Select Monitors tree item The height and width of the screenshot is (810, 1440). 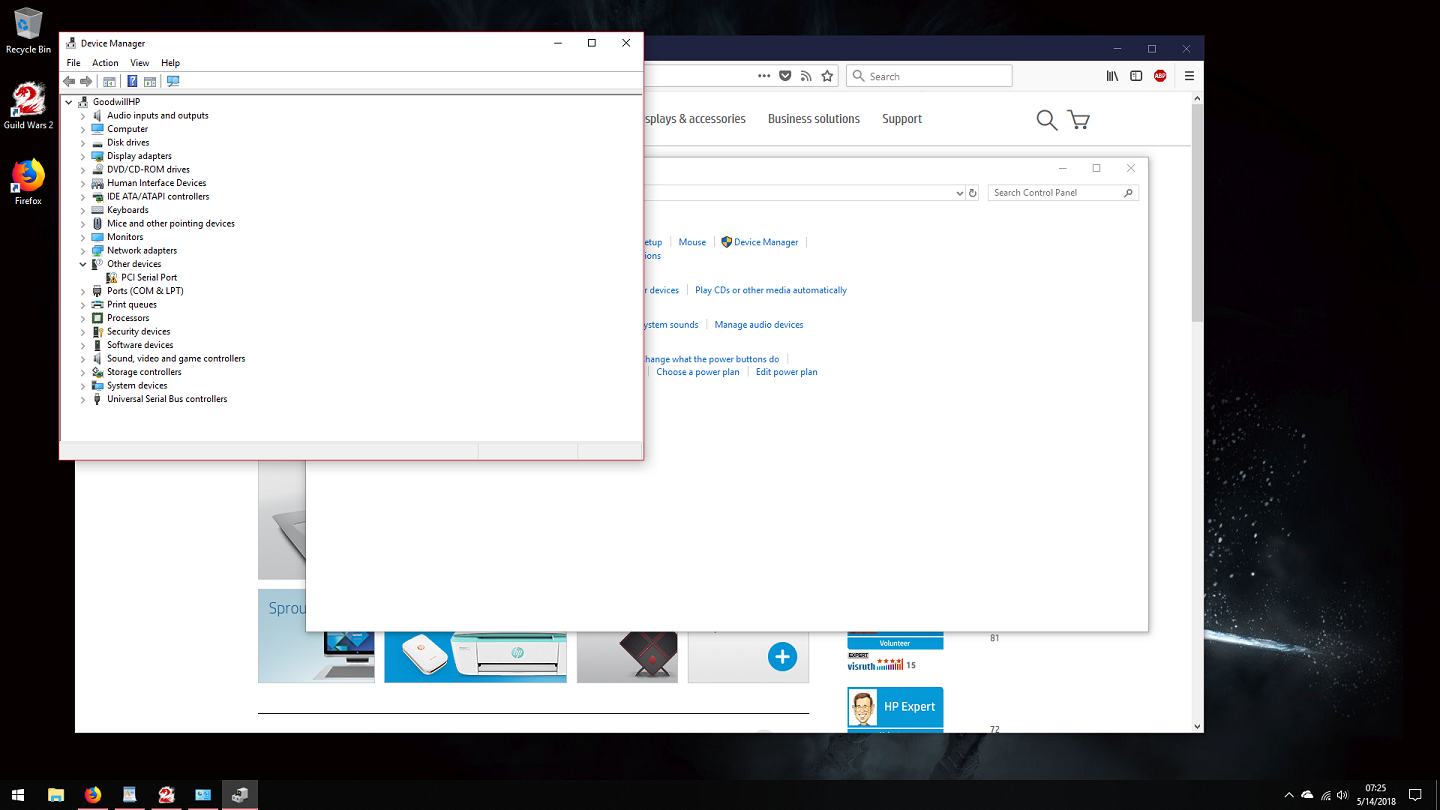pos(125,237)
